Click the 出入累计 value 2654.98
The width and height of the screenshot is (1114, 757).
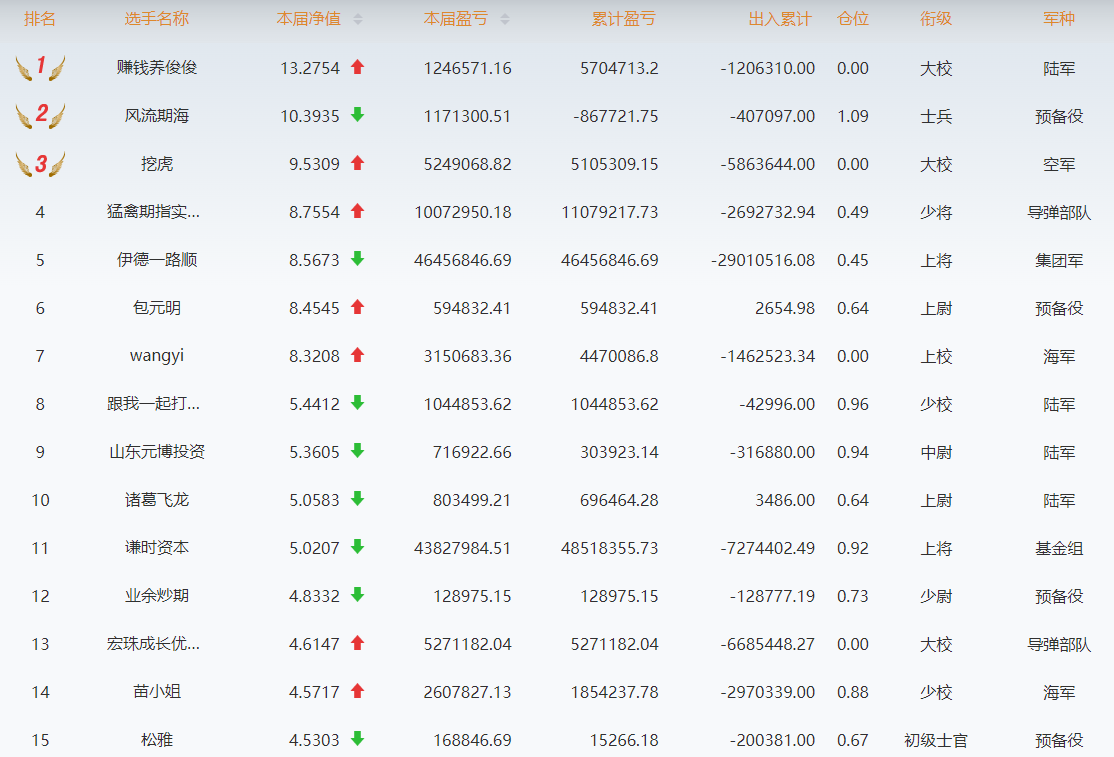784,308
